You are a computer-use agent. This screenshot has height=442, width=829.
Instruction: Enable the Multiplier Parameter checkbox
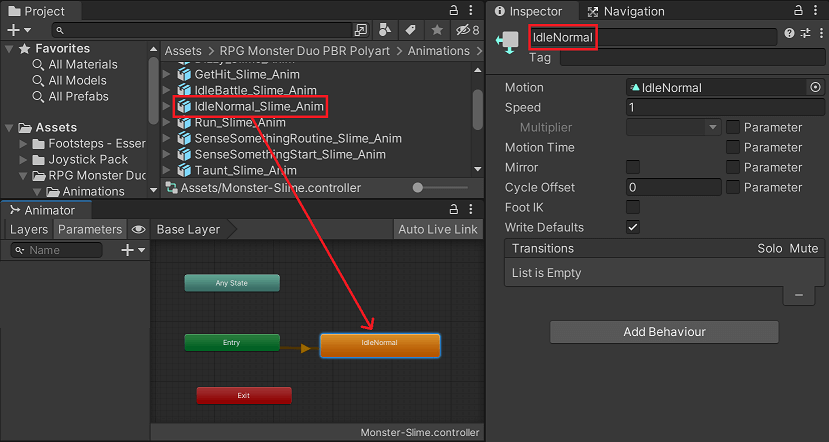point(733,127)
